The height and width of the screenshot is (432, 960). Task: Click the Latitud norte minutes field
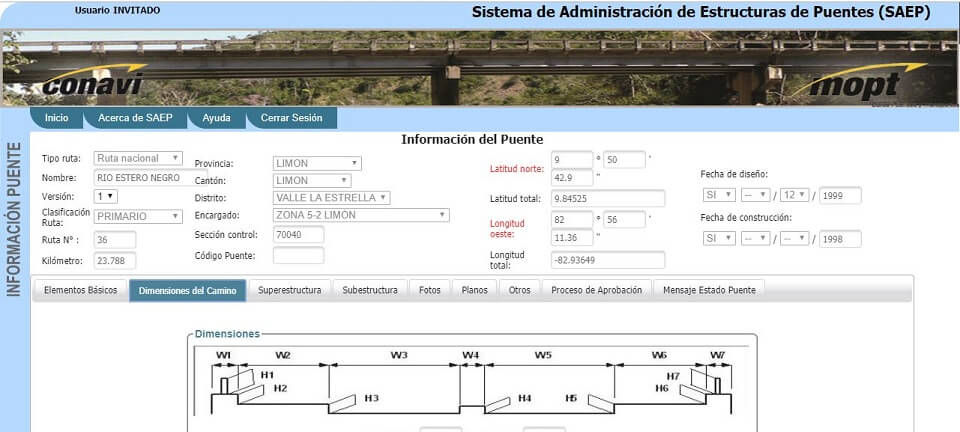624,160
